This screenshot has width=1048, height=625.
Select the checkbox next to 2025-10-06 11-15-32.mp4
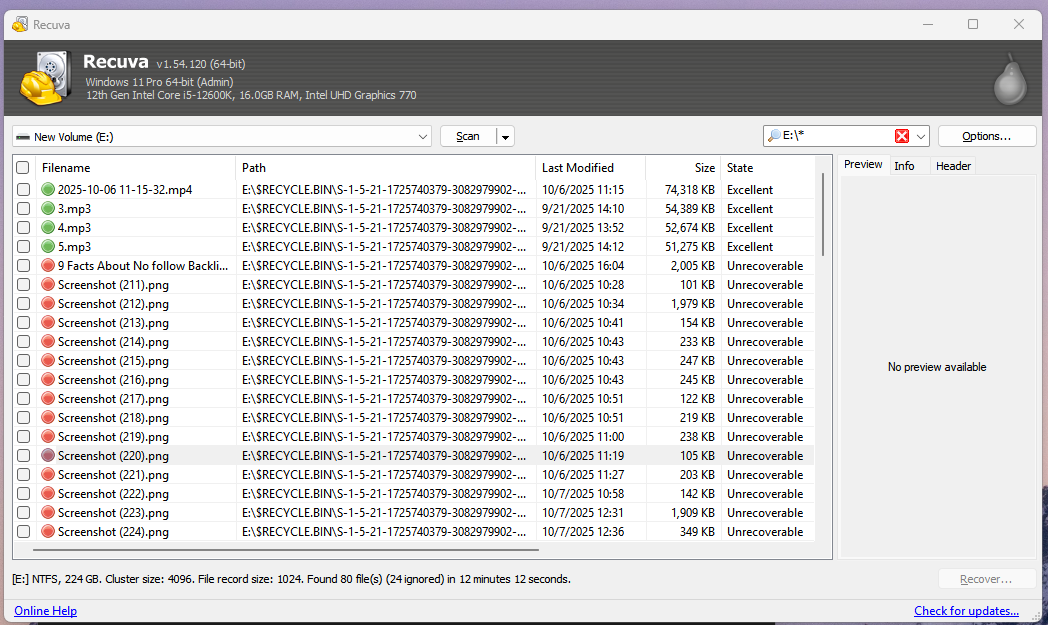point(22,189)
